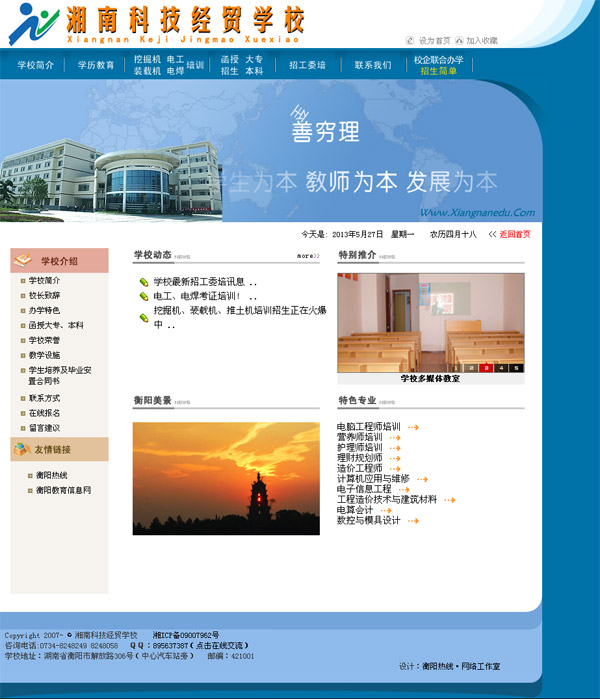The width and height of the screenshot is (600, 699).
Task: Open the 学校简介 navigation menu item
Action: coord(35,65)
